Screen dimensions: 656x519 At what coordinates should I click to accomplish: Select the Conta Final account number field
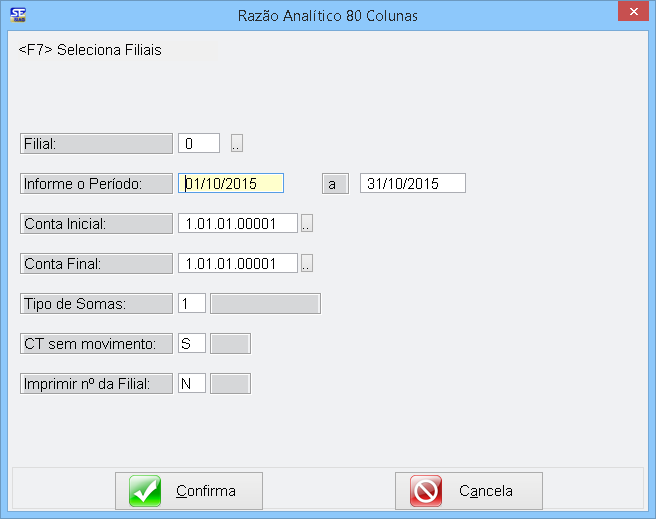[x=238, y=264]
